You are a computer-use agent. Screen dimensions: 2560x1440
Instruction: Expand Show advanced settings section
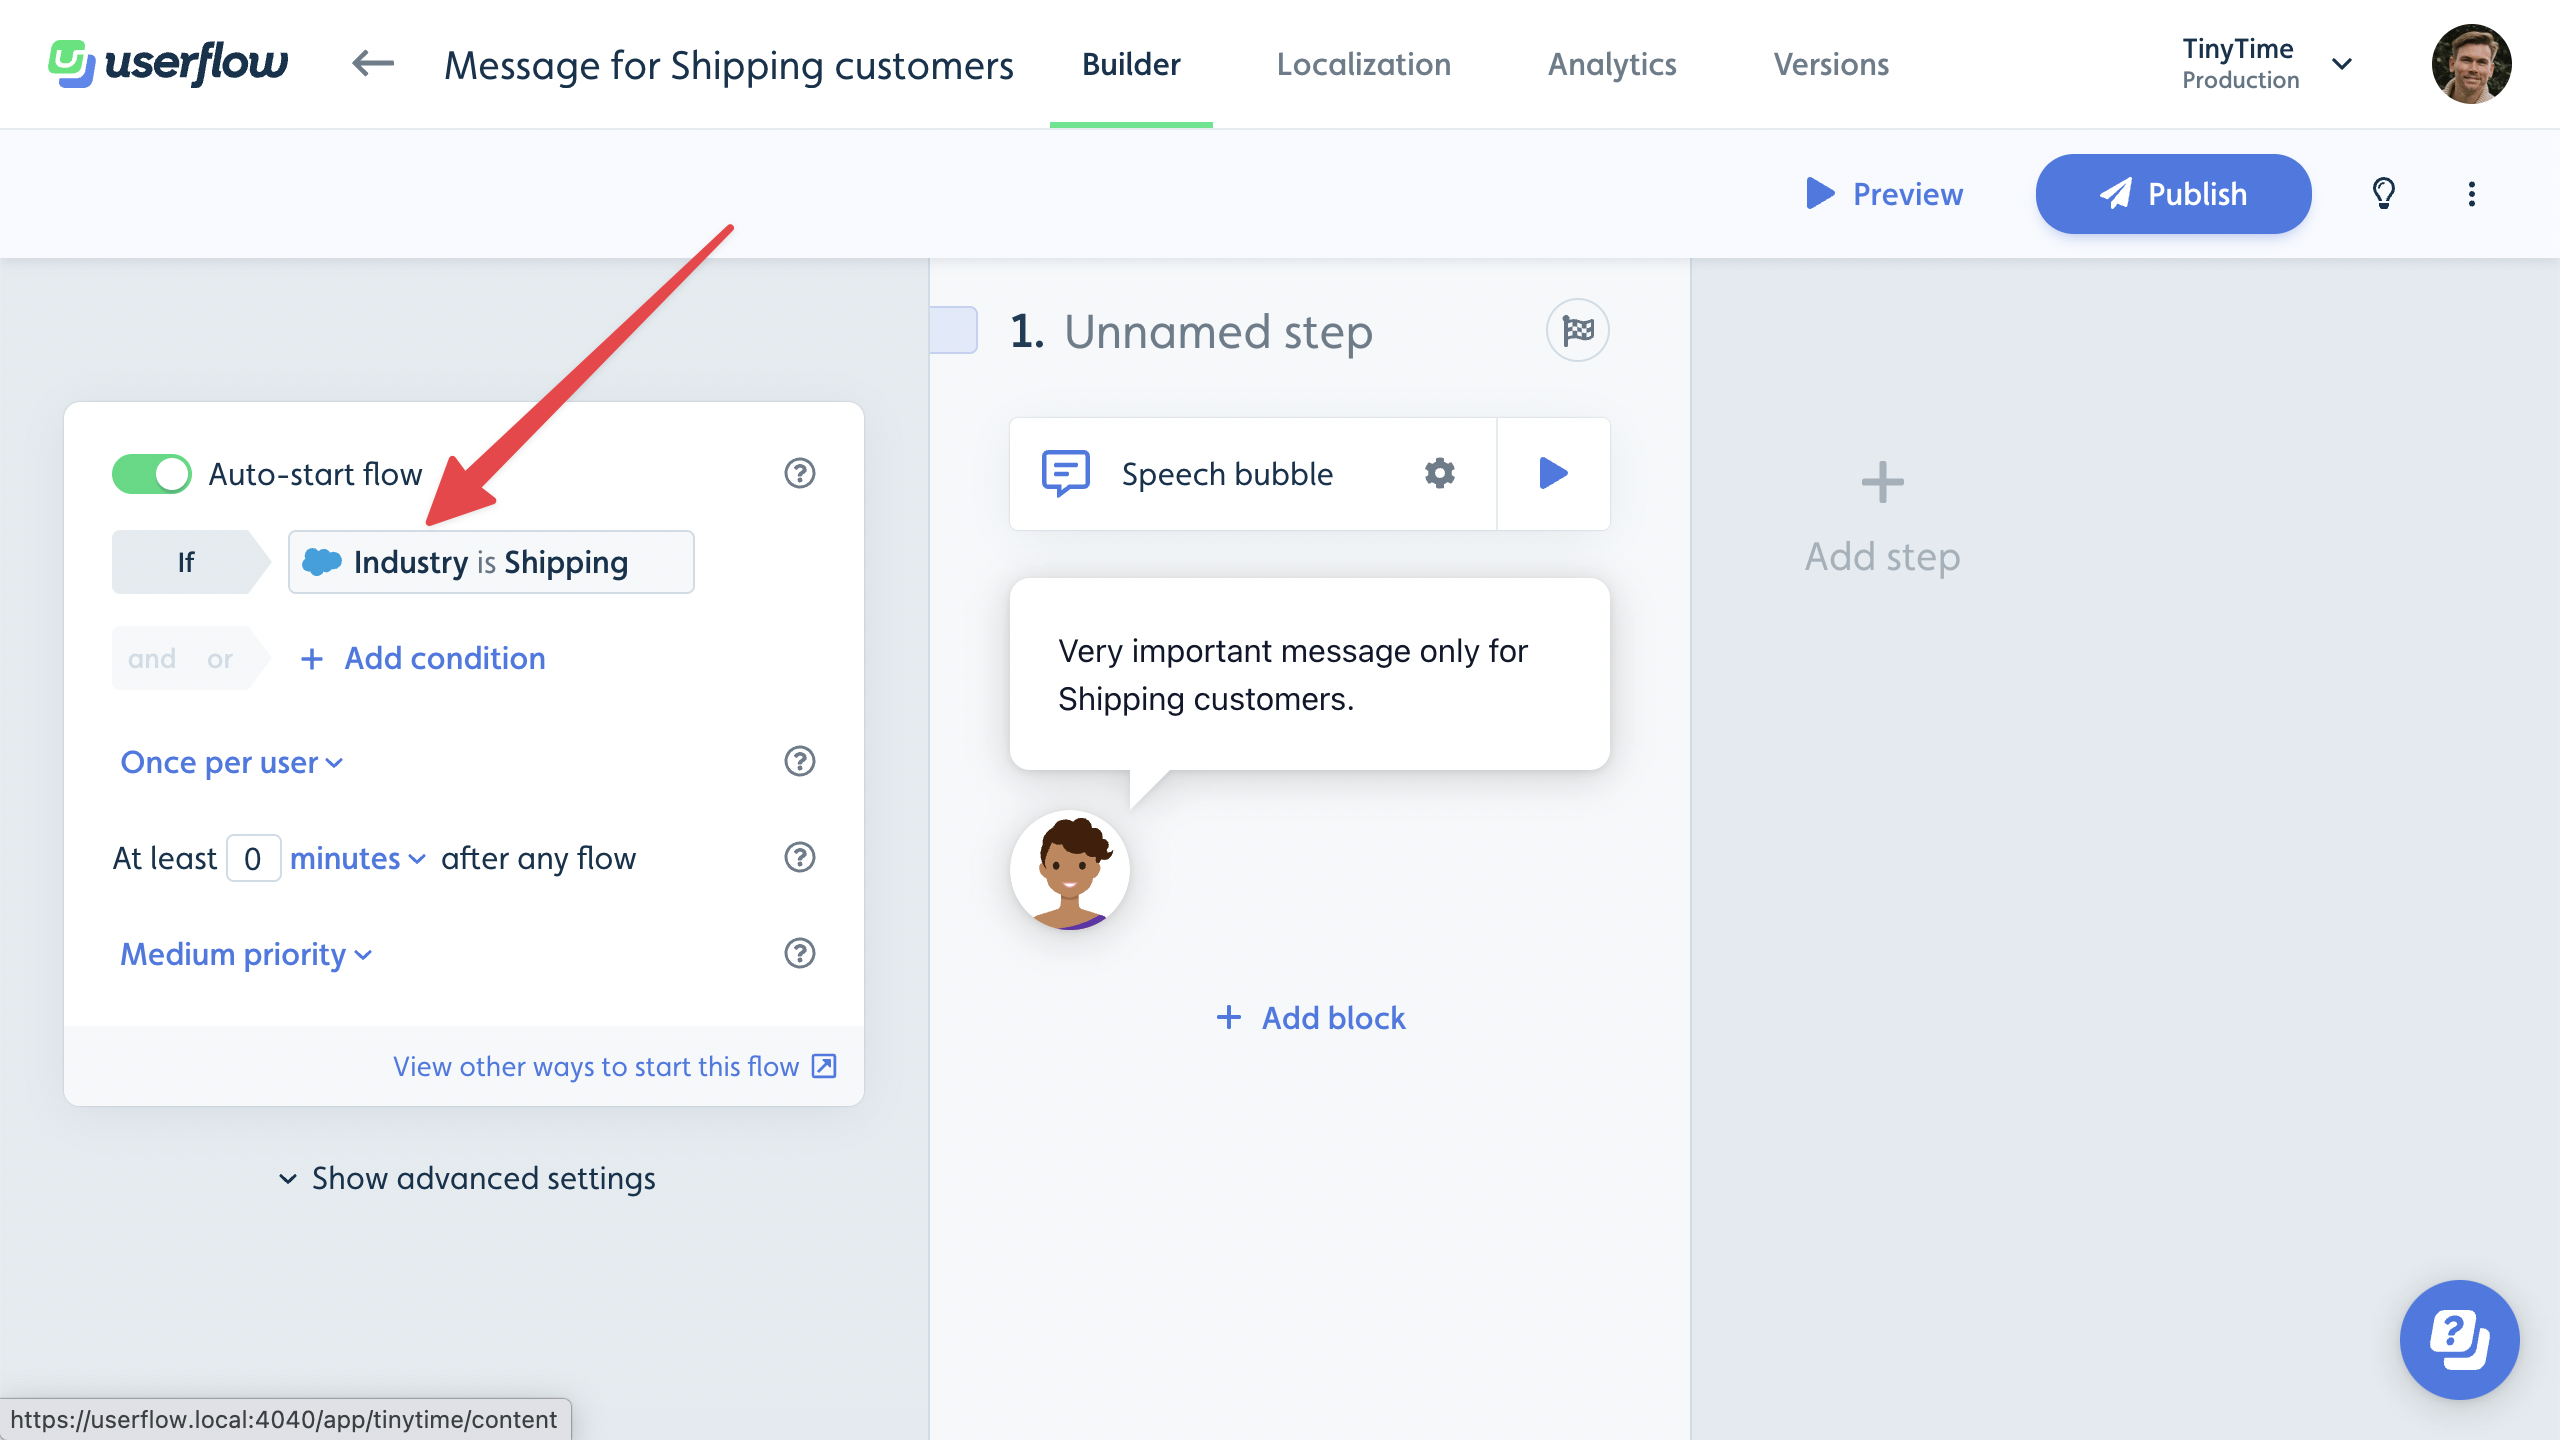(x=464, y=1178)
